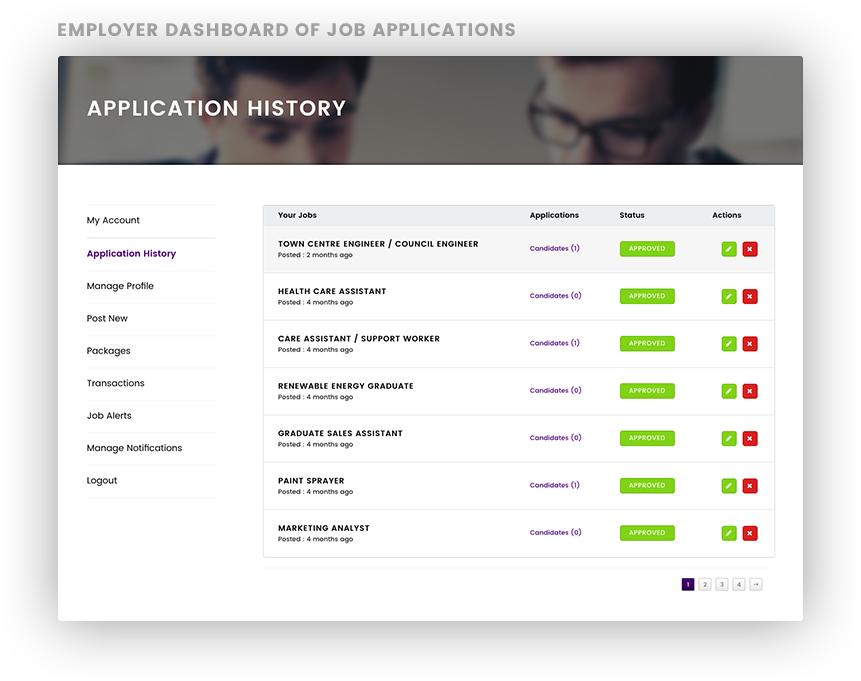861x681 pixels.
Task: Edit the Care Assistant / Support Worker job
Action: pos(729,343)
